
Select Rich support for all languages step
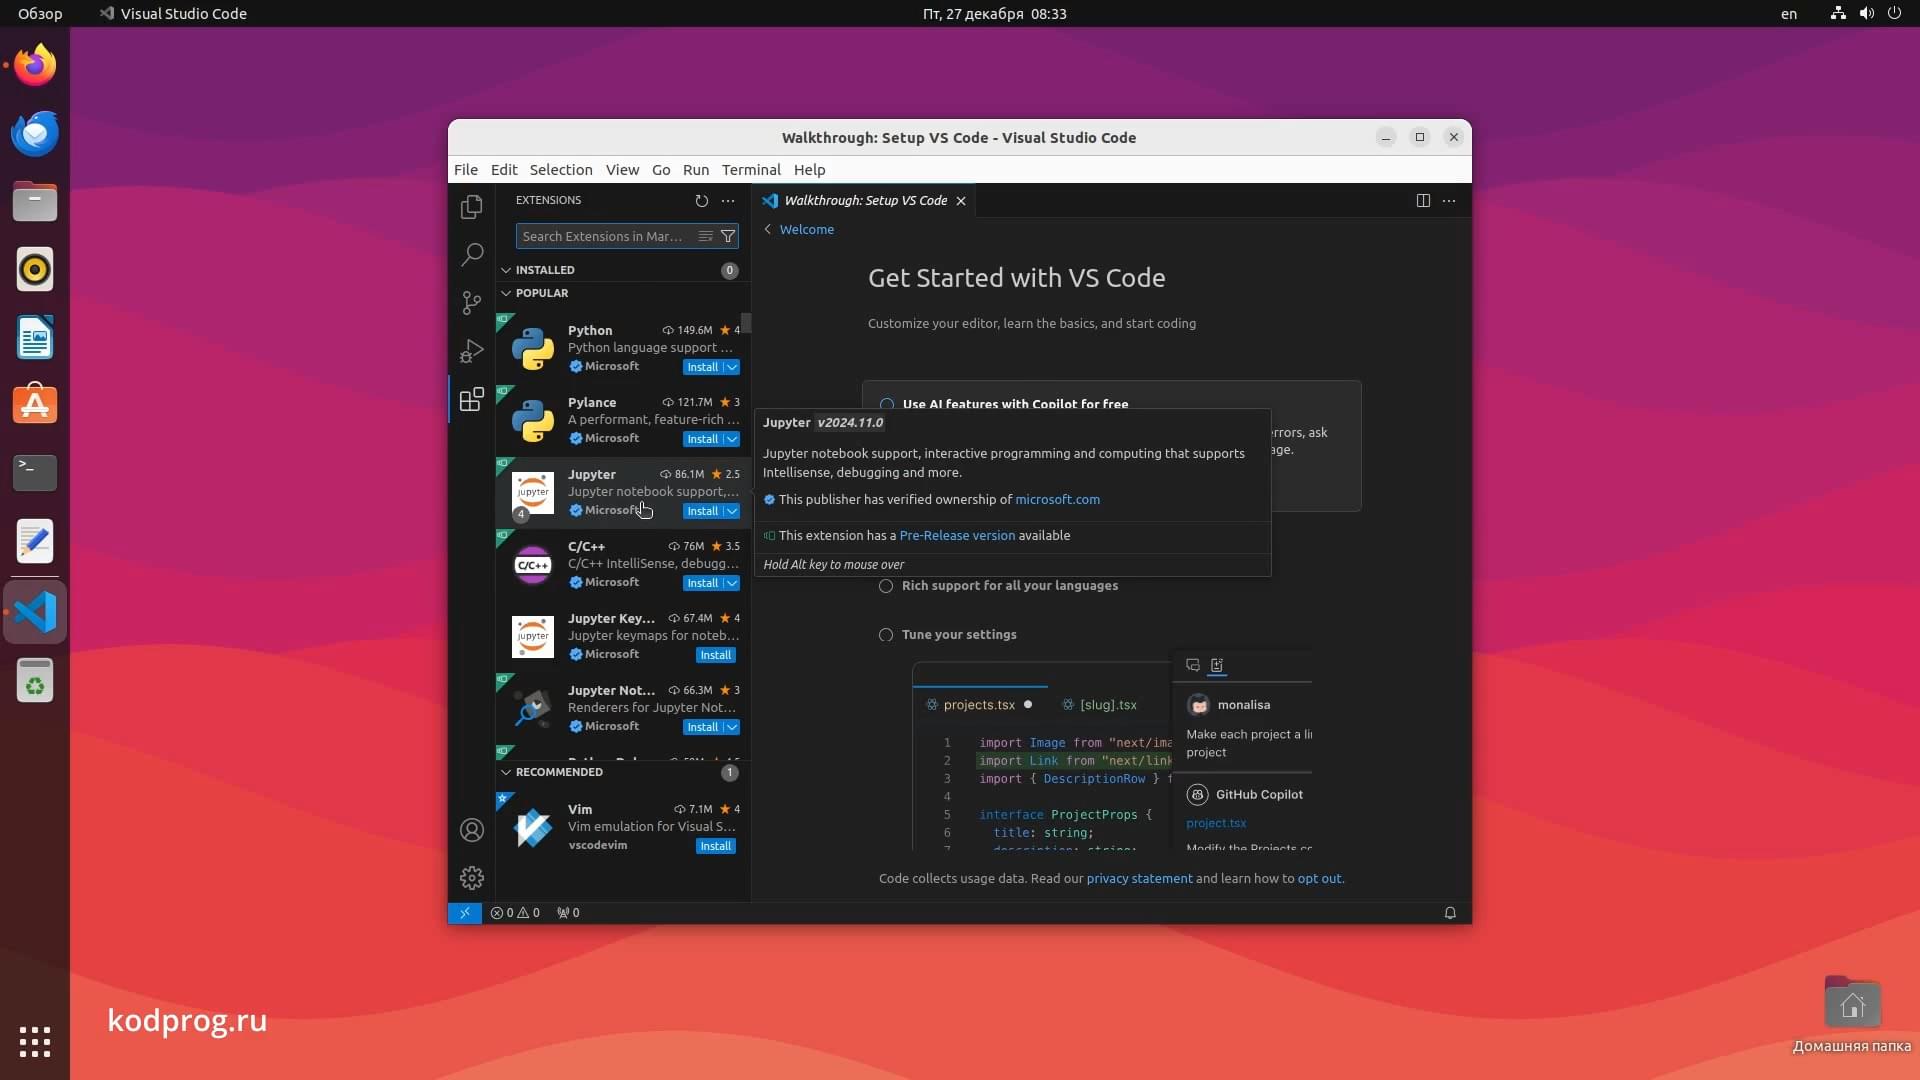point(1009,586)
